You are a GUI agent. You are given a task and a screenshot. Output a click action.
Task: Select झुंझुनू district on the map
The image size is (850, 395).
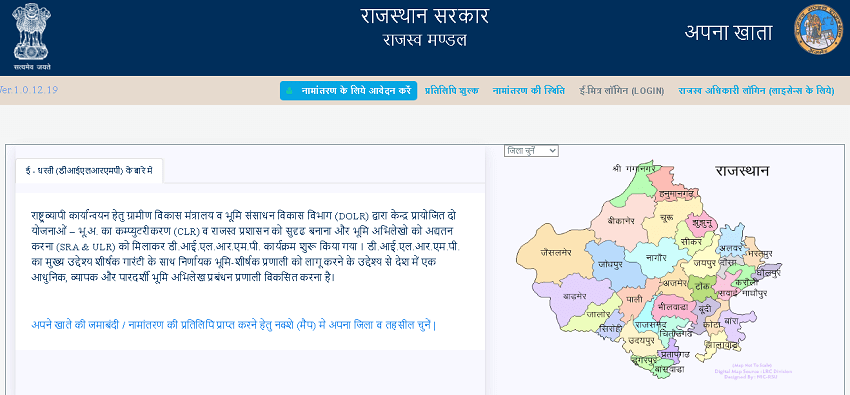pyautogui.click(x=701, y=222)
